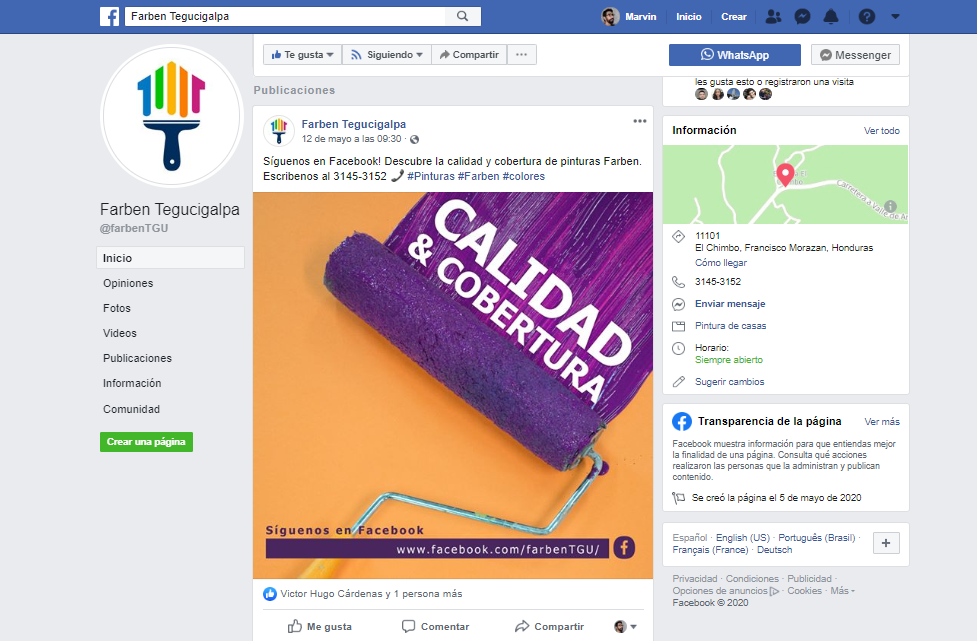Go to the Fotos section
977x641 pixels.
pos(117,308)
